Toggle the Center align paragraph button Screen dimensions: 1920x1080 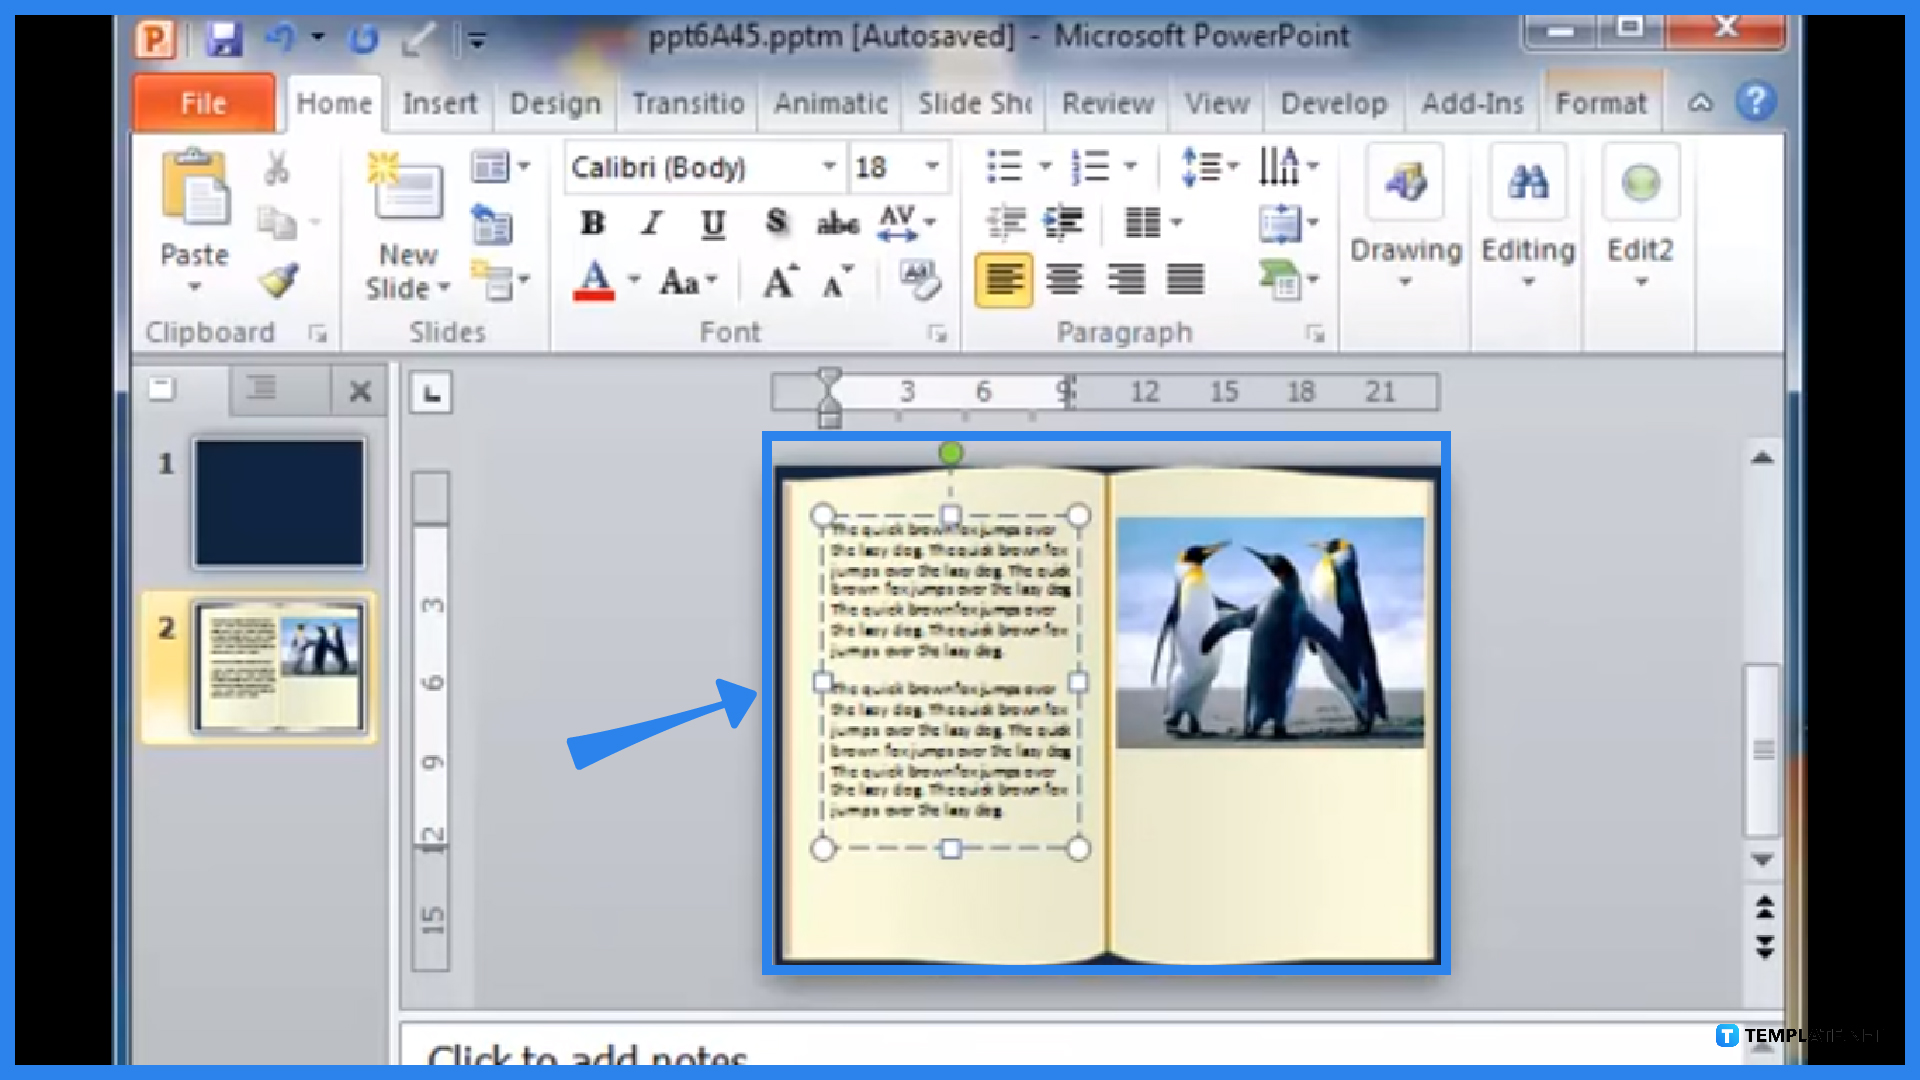[x=1064, y=280]
